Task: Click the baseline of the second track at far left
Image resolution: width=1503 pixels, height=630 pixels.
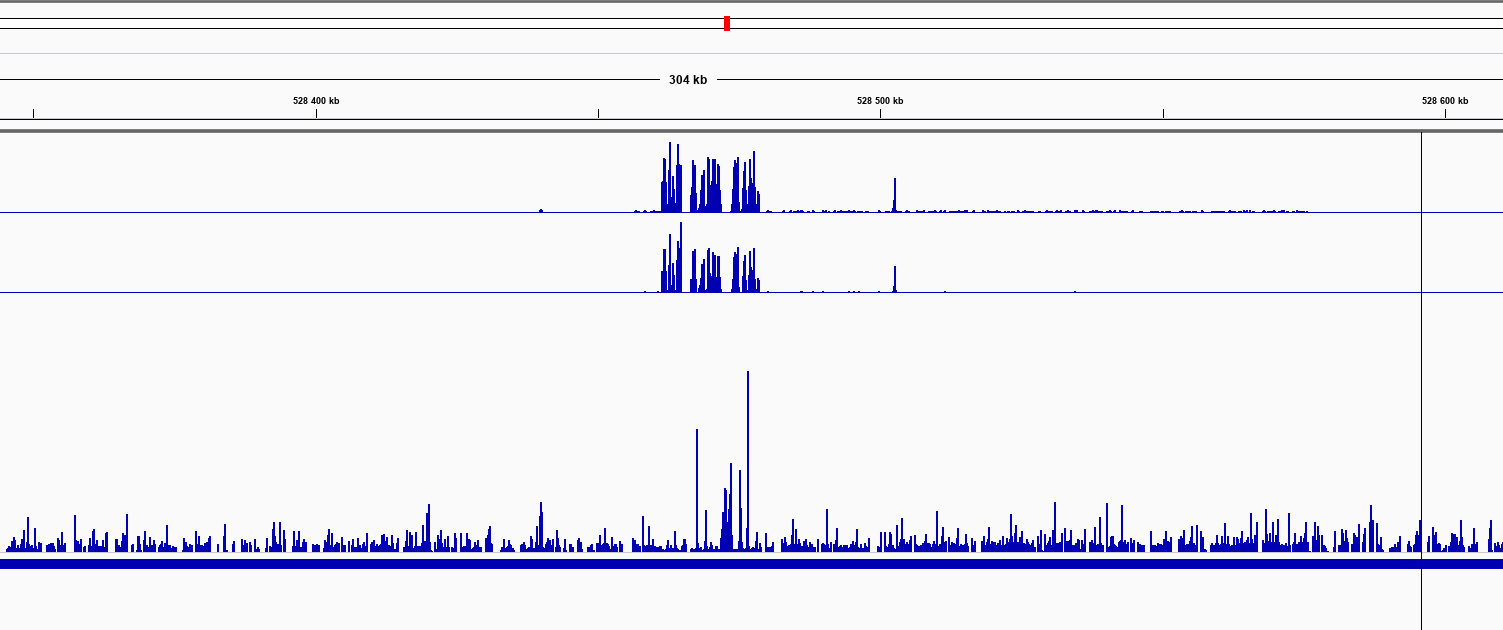Action: click(x=20, y=292)
